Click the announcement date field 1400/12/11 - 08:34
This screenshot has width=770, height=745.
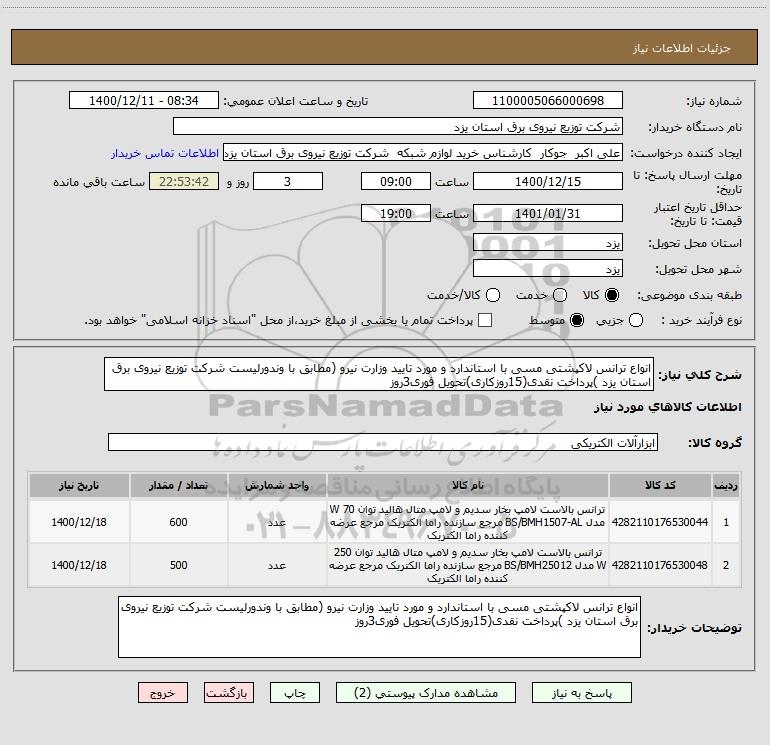[144, 100]
